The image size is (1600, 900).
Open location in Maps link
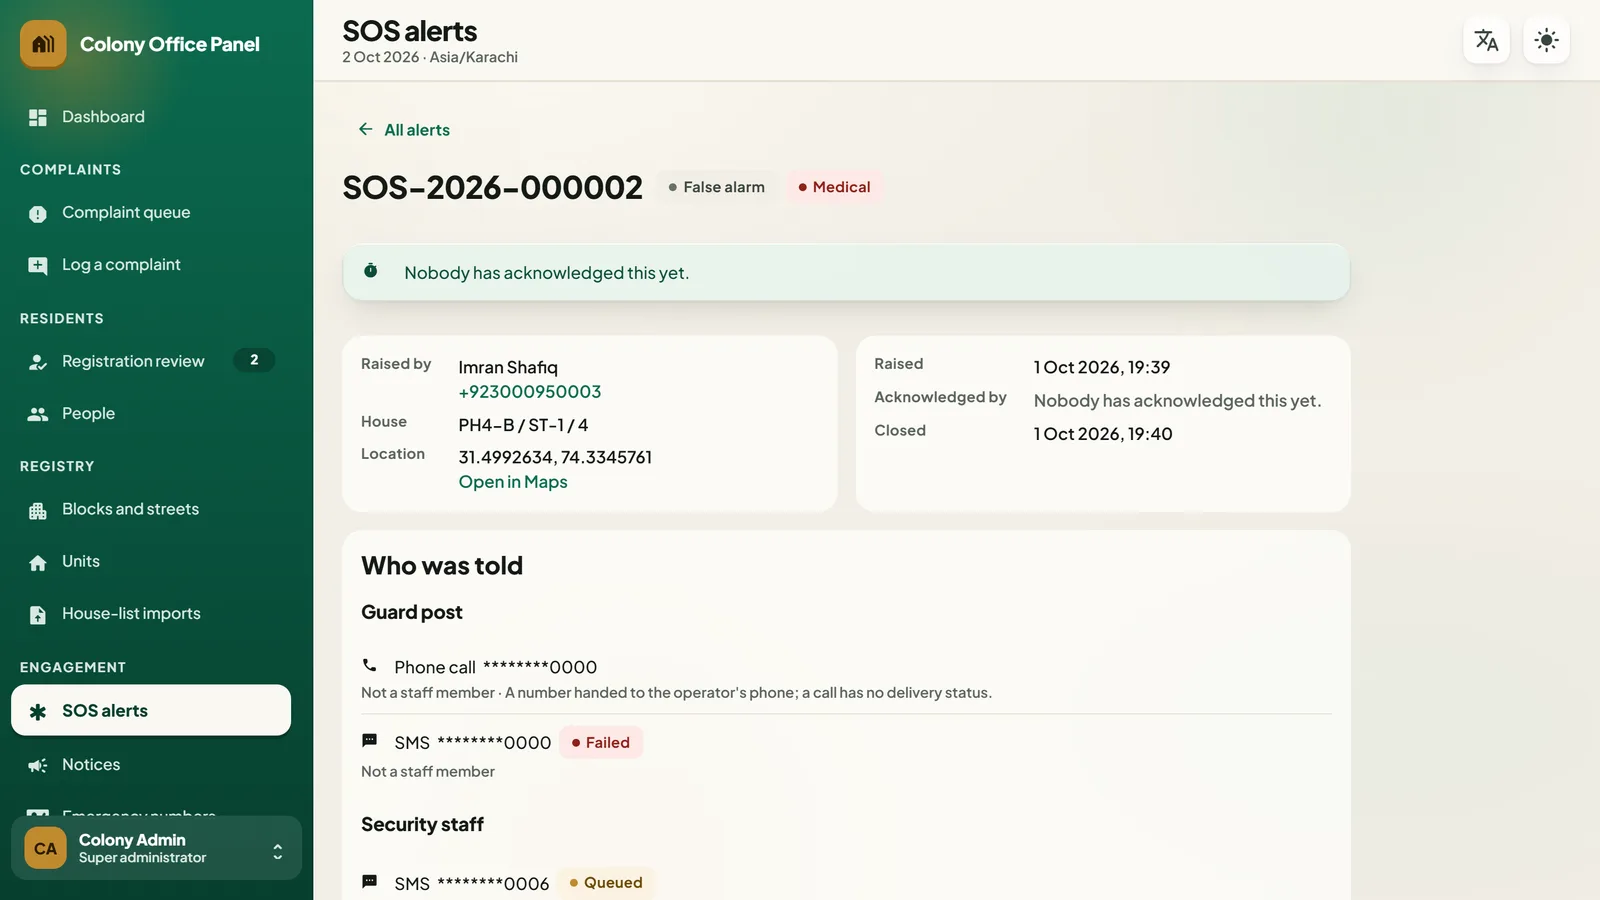(x=513, y=482)
